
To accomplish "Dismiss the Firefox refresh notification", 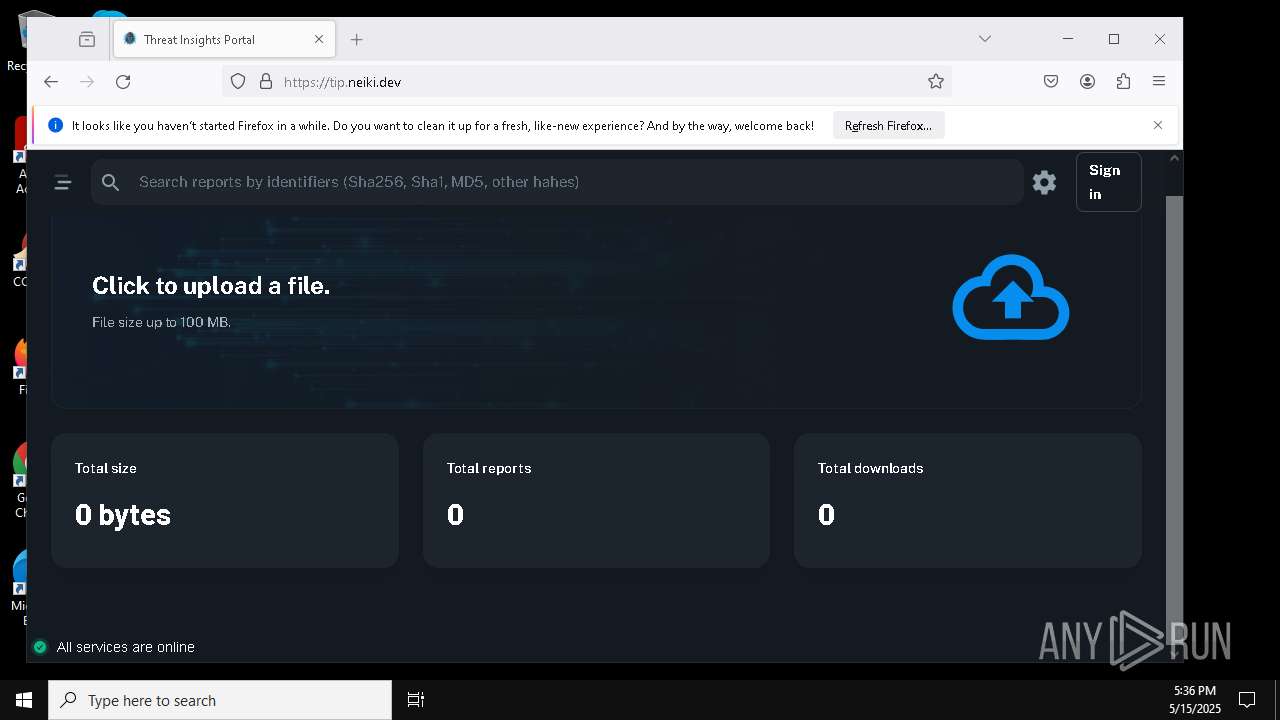I will 1158,126.
